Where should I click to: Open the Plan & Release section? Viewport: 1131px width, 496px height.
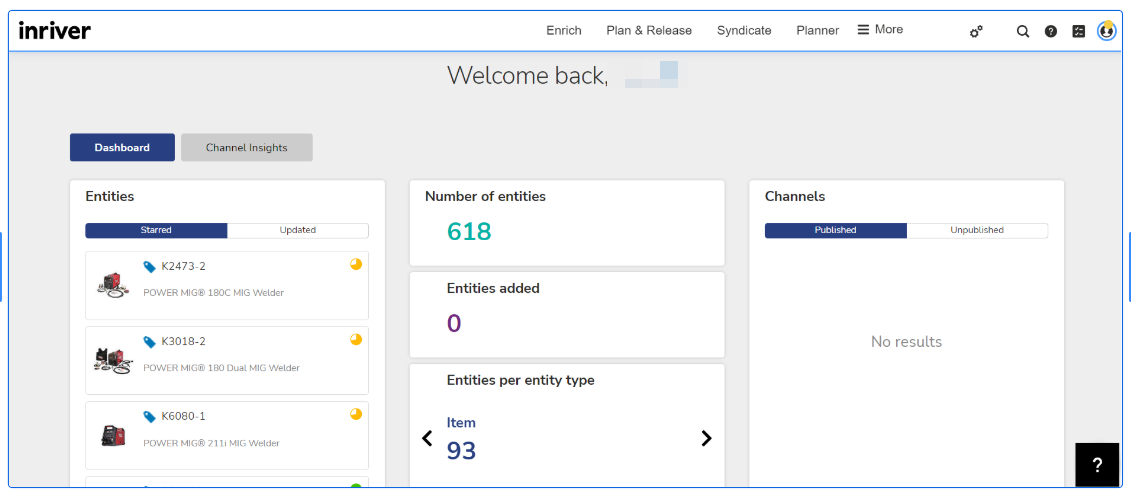[x=649, y=30]
